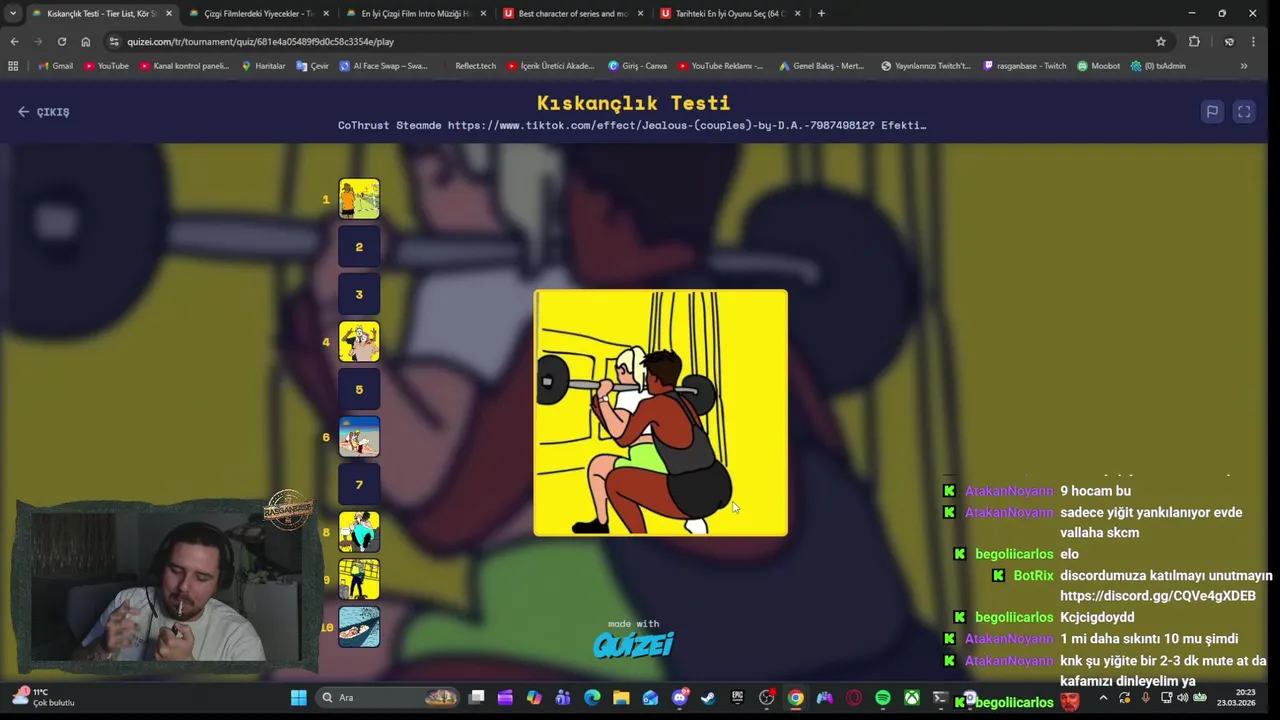Open Chrome three-dot menu
Screen dimensions: 1280x720
[x=1254, y=41]
